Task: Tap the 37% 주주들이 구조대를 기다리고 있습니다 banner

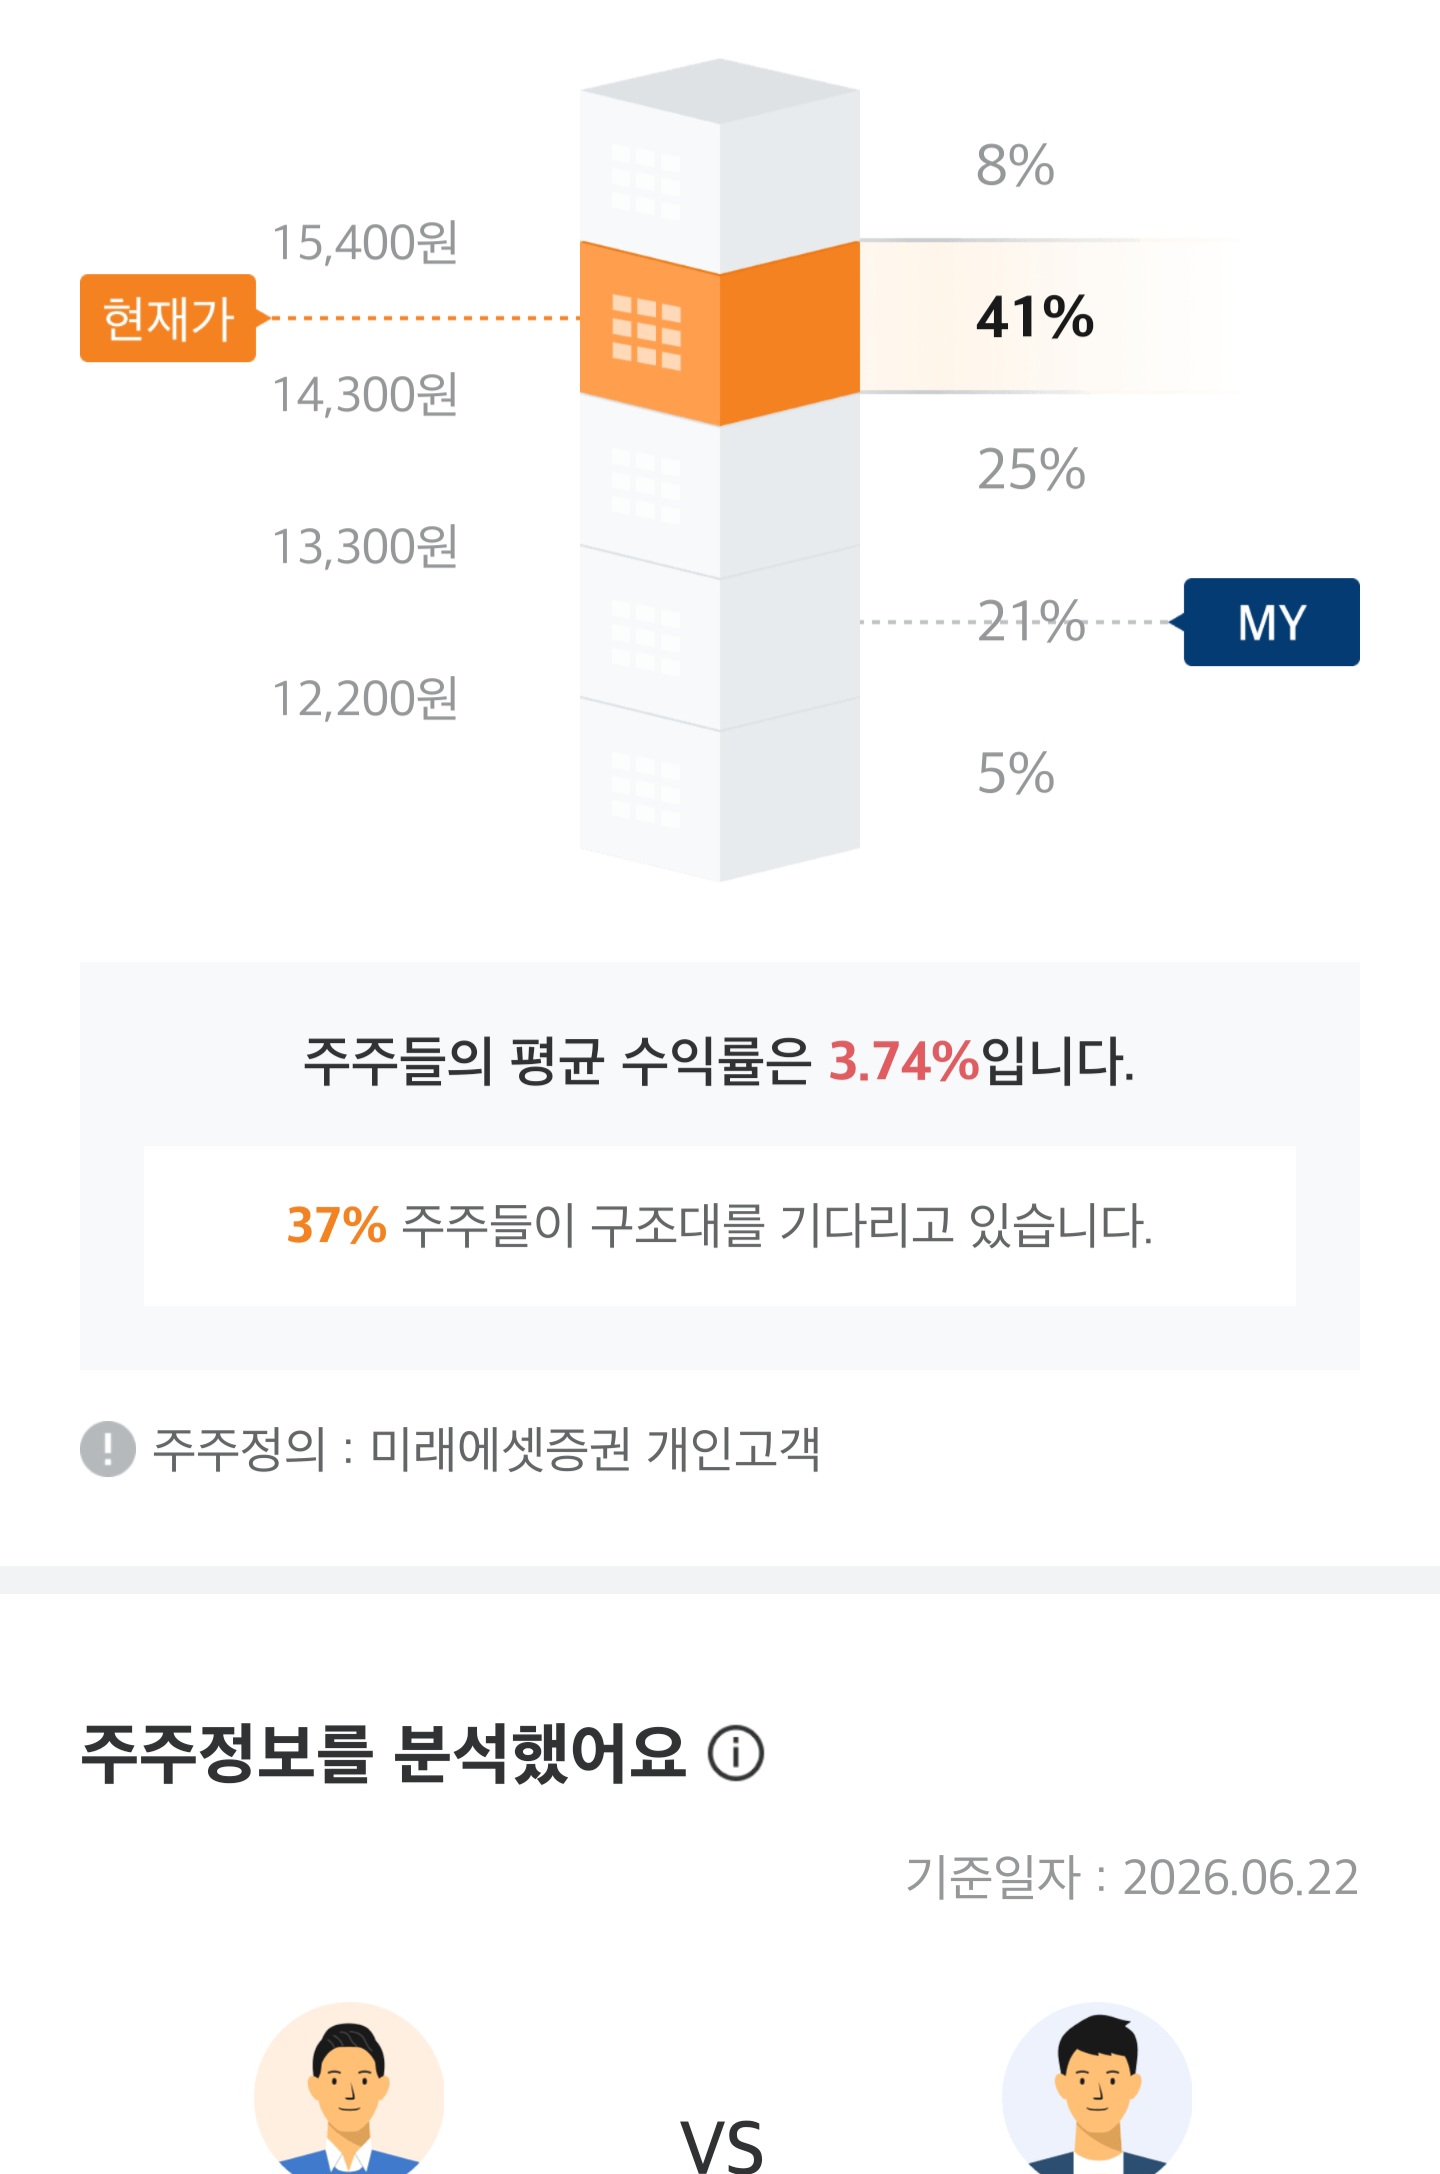Action: (720, 1226)
